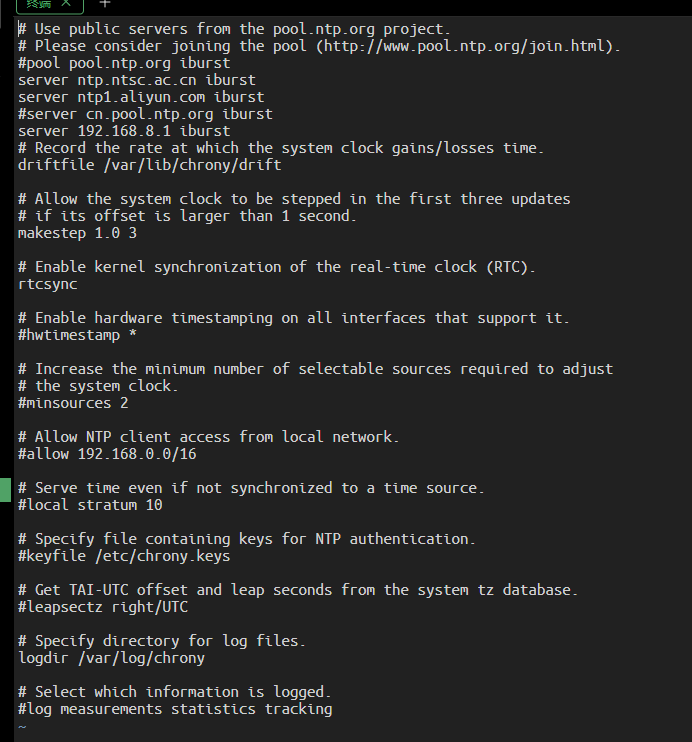Click the 'makestep 1.0 3' line
Image resolution: width=692 pixels, height=742 pixels.
(77, 233)
